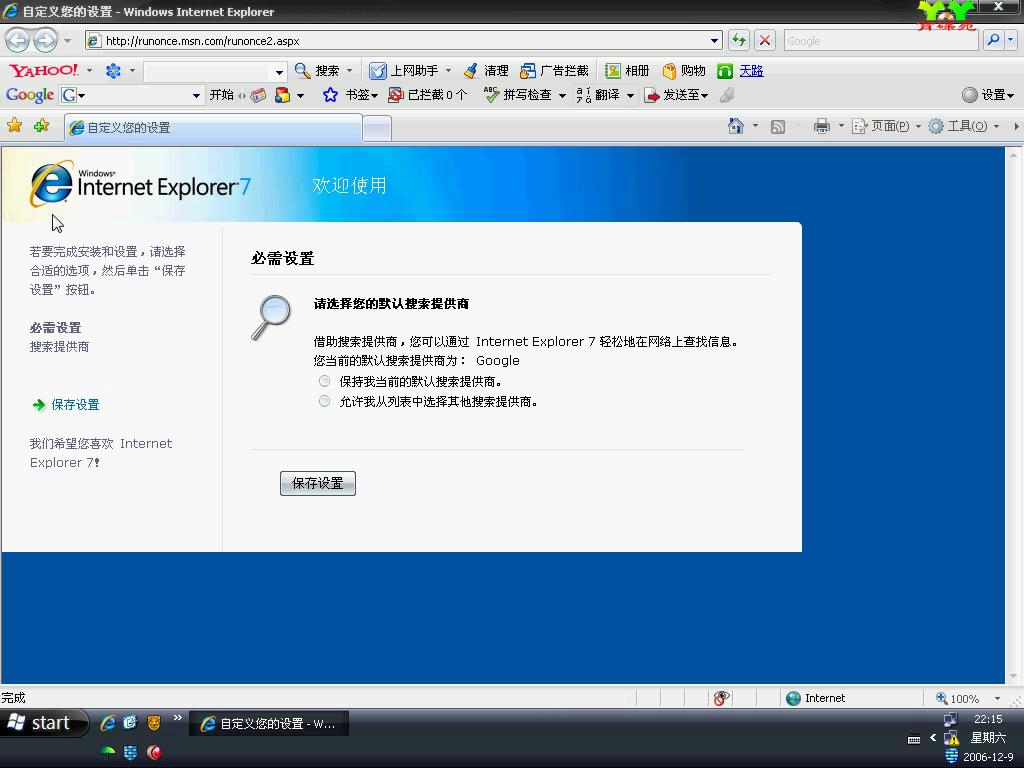Click the Favorites Center star icon
The width and height of the screenshot is (1024, 768).
(14, 125)
